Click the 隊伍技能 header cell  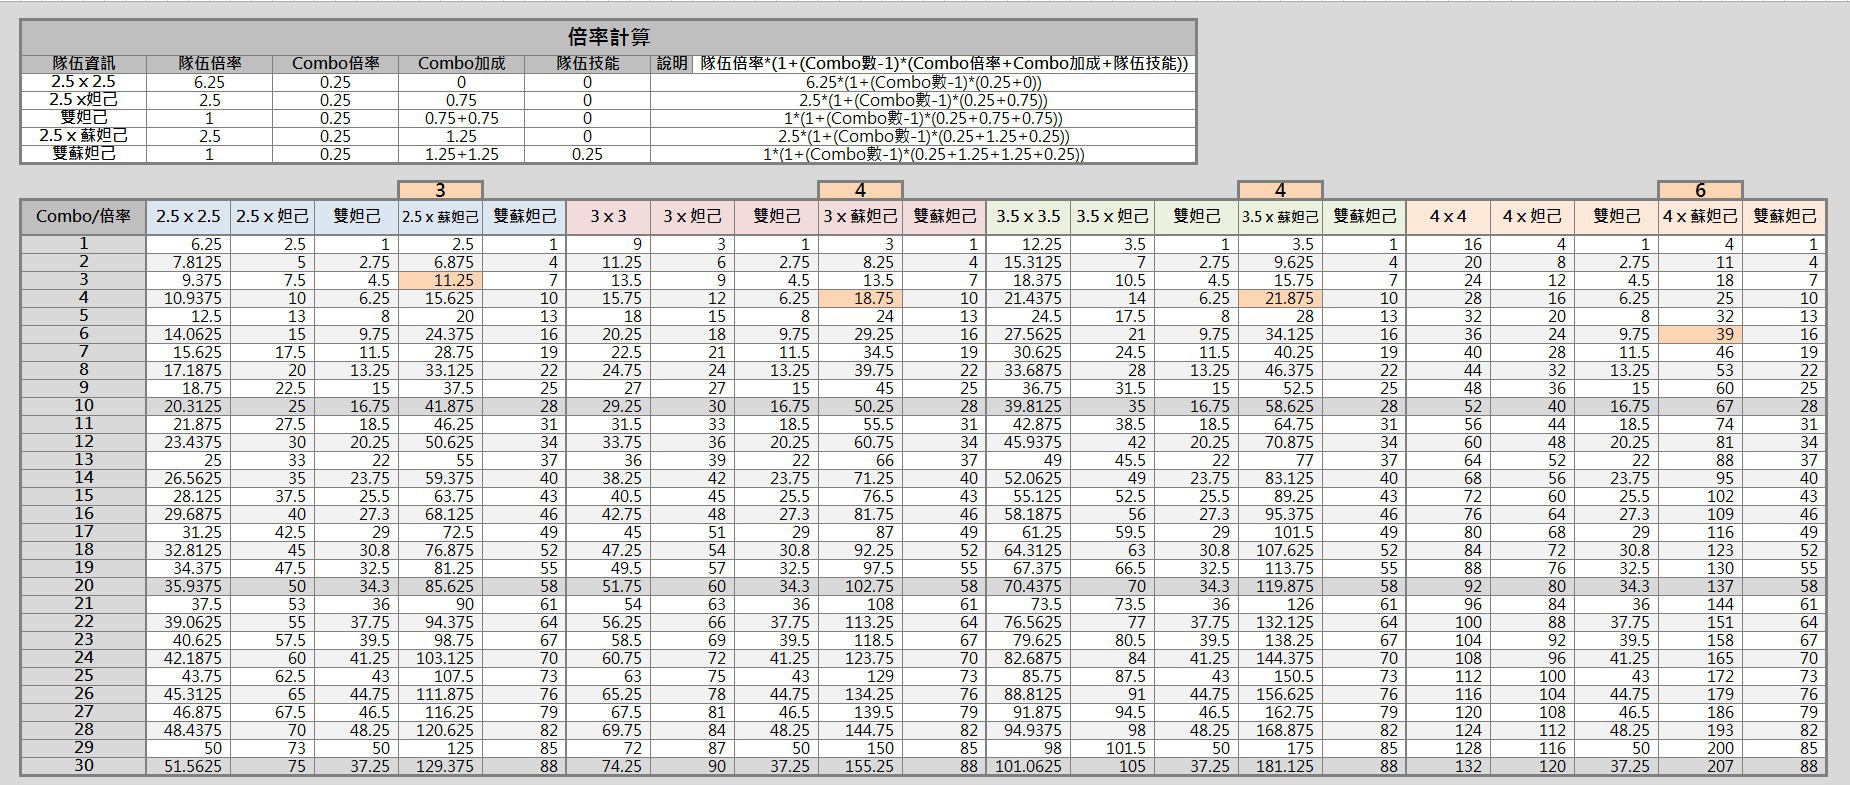pyautogui.click(x=587, y=63)
